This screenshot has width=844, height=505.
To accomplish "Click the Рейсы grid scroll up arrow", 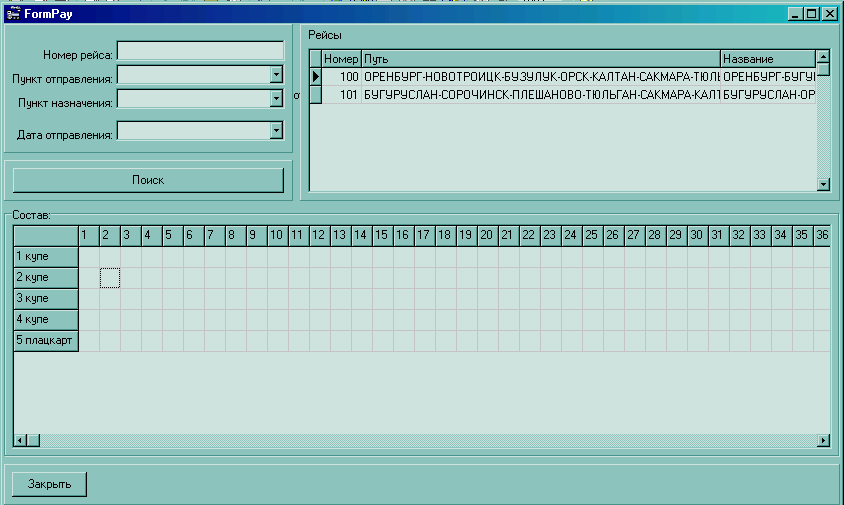I will pos(823,57).
